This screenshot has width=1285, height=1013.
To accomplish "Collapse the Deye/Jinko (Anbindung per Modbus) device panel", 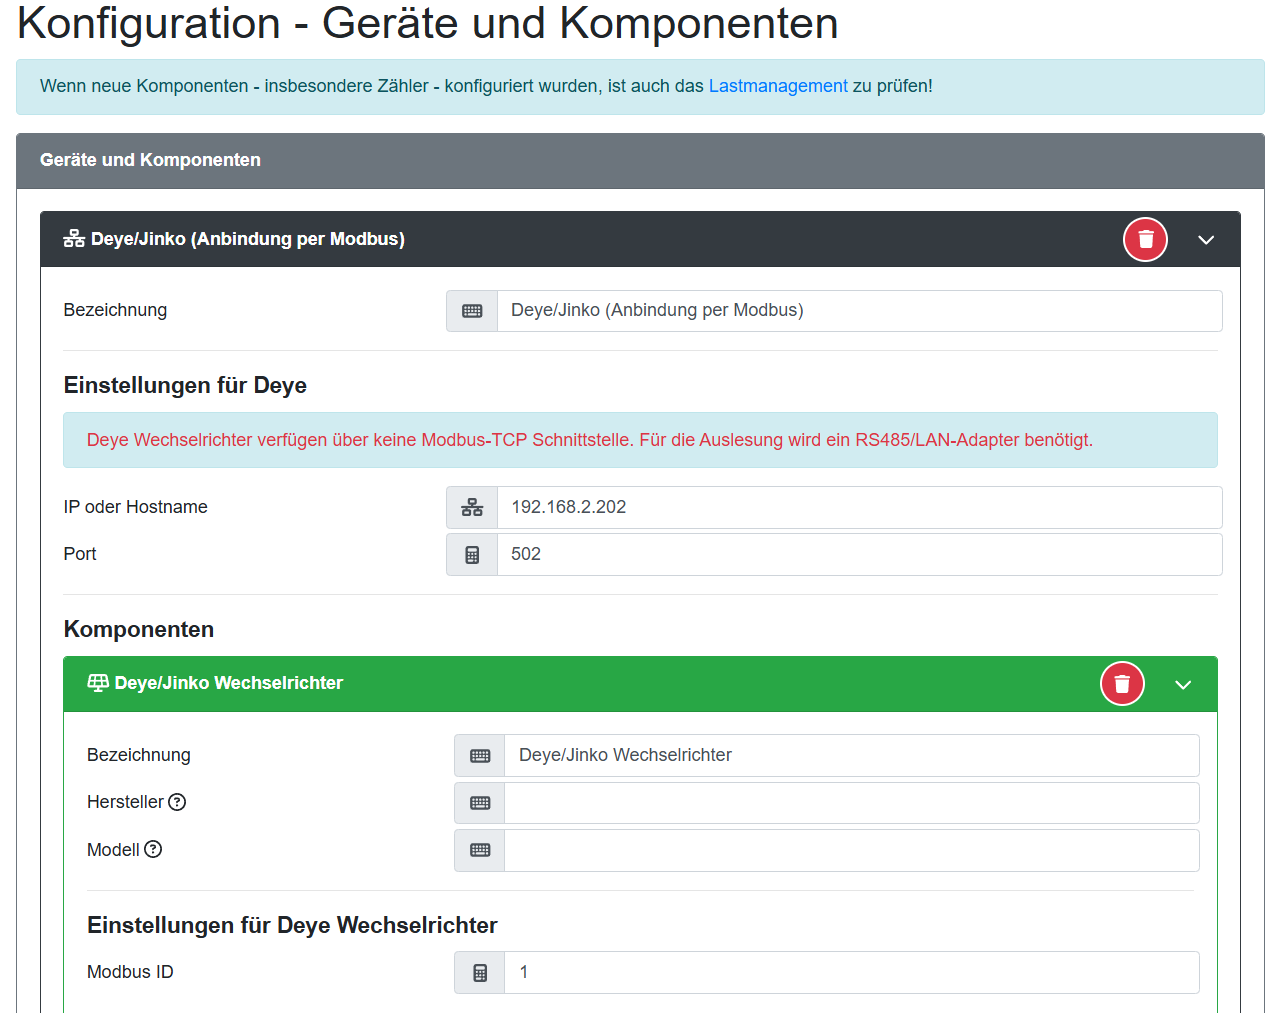I will point(1206,240).
